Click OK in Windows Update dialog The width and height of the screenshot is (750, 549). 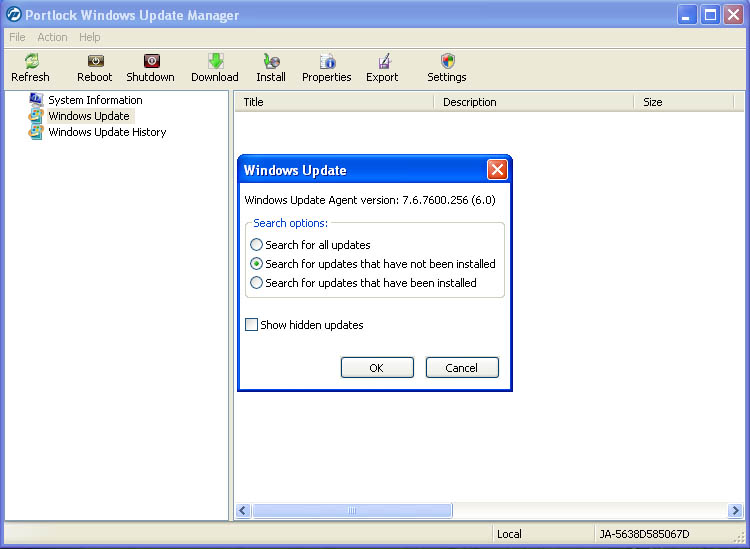(x=377, y=367)
